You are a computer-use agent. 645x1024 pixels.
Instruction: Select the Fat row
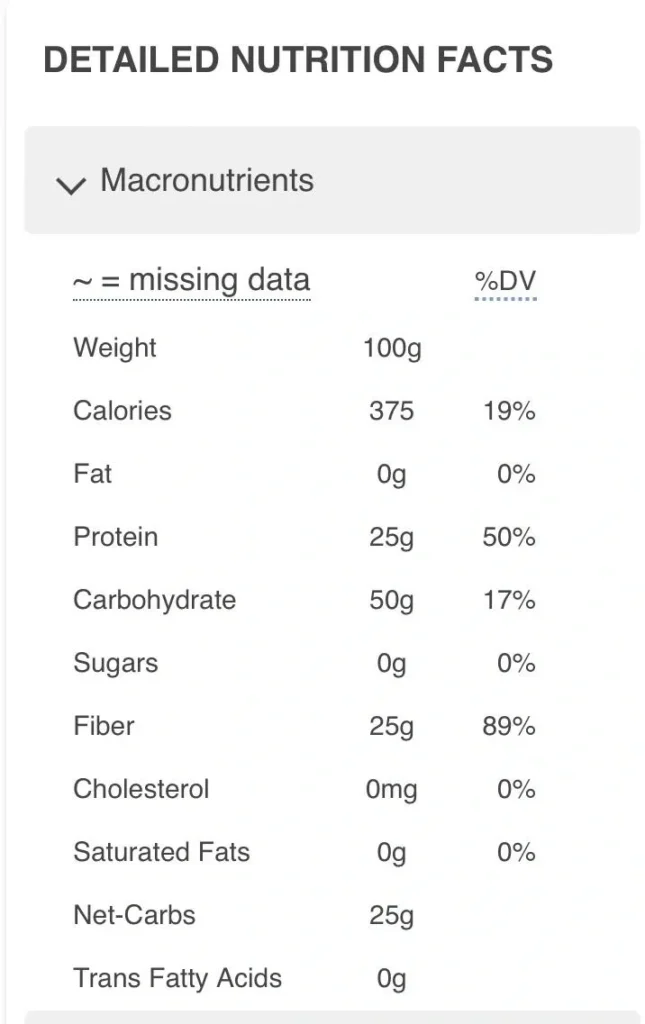[x=92, y=474]
